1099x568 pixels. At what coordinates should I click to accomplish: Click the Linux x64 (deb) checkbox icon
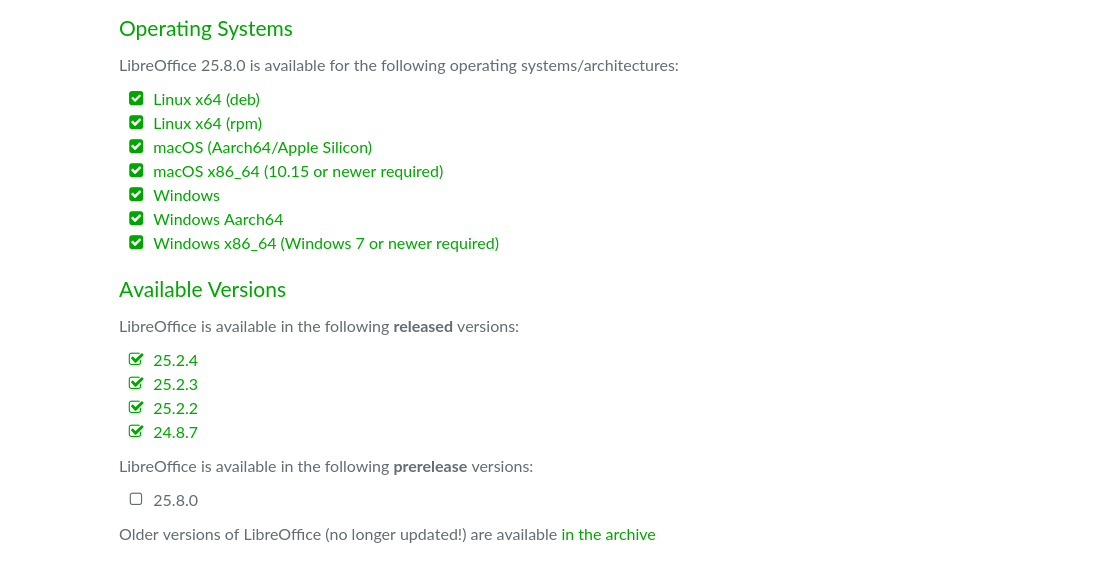click(136, 99)
